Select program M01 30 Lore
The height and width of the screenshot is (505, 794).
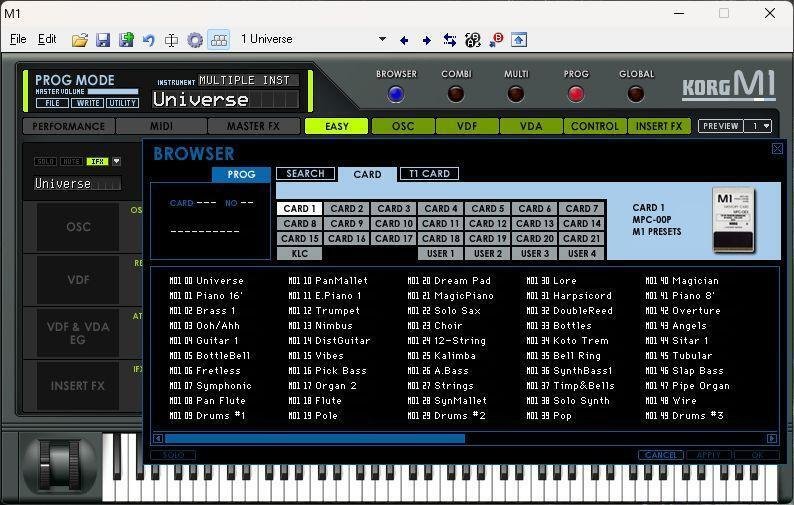coord(551,281)
